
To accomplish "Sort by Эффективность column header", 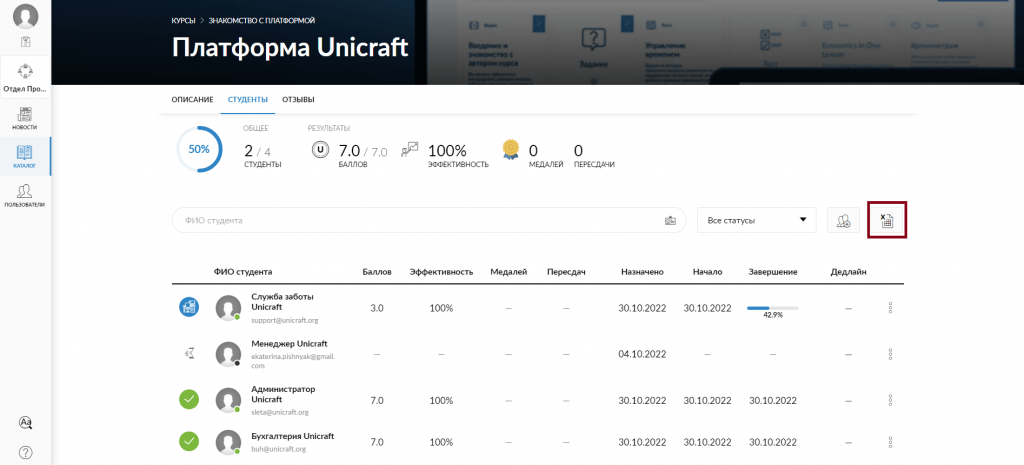I will pyautogui.click(x=441, y=272).
